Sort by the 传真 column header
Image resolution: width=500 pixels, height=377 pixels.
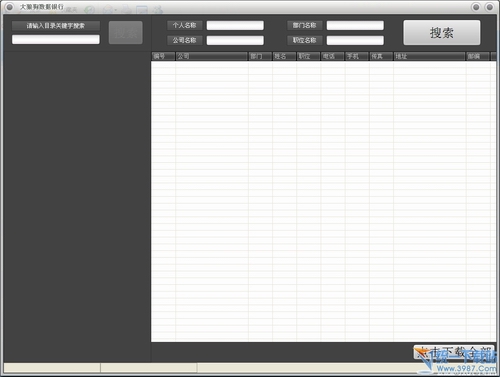381,56
